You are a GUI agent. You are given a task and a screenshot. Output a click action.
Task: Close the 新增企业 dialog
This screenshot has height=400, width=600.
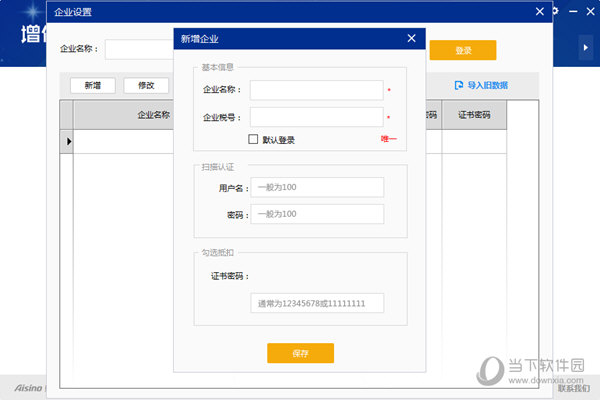[x=411, y=38]
